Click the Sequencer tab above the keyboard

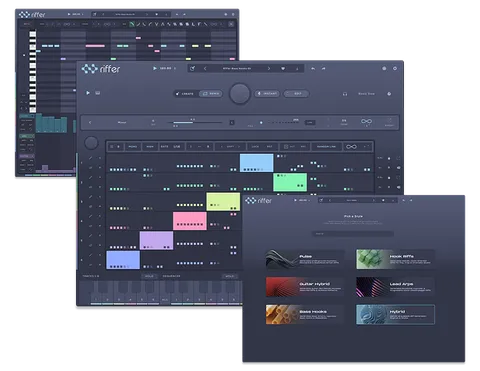(171, 276)
